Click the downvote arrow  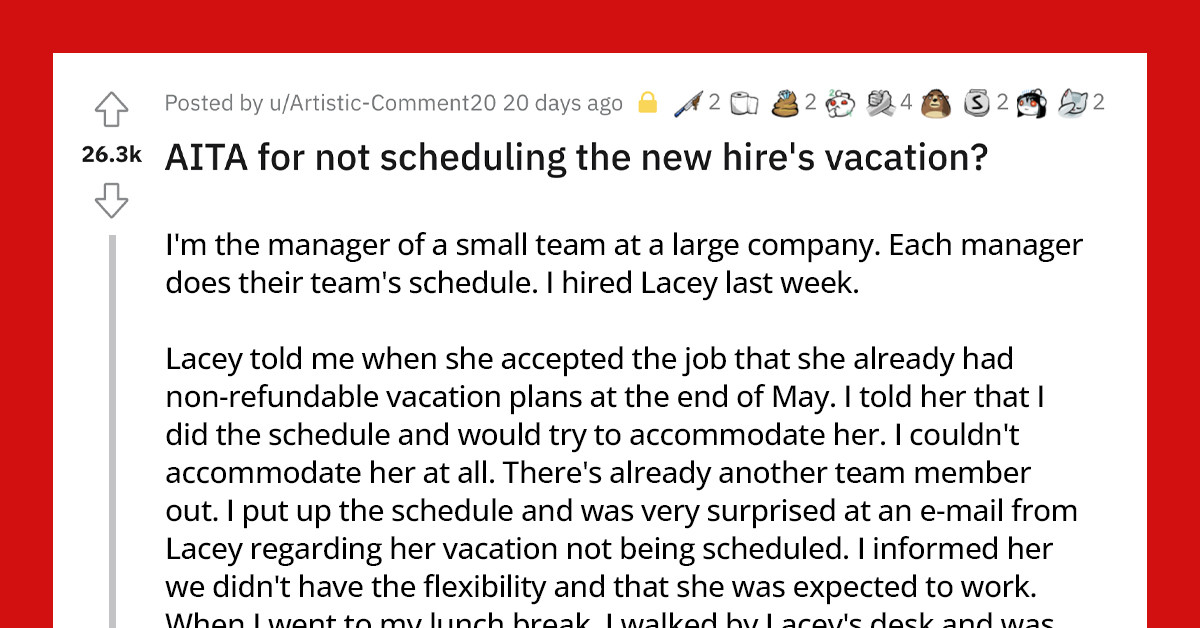click(x=110, y=200)
